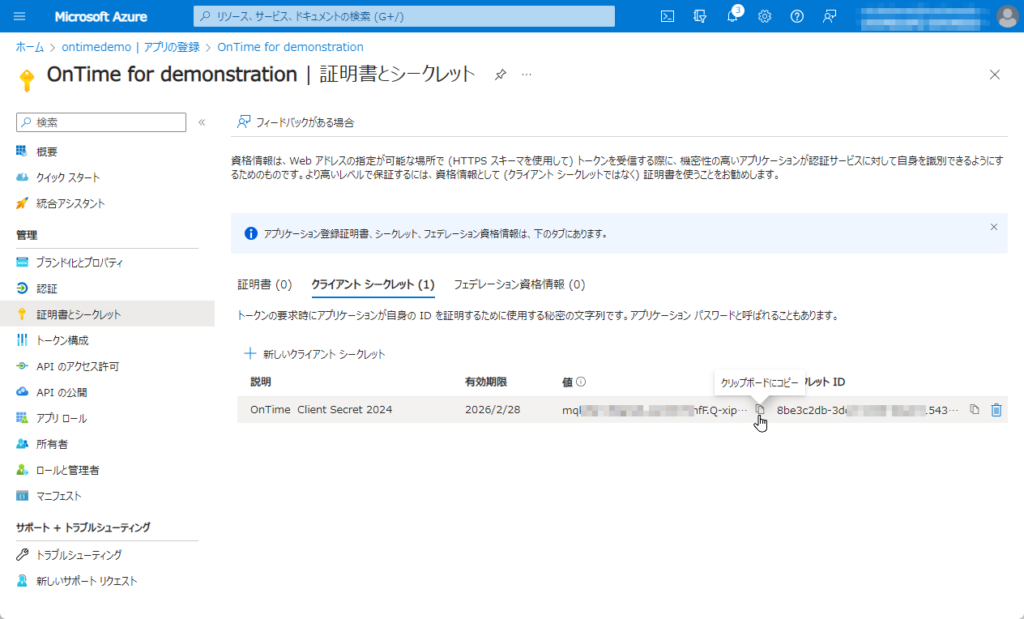Open the notifications bell
The height and width of the screenshot is (619, 1024).
(x=732, y=16)
